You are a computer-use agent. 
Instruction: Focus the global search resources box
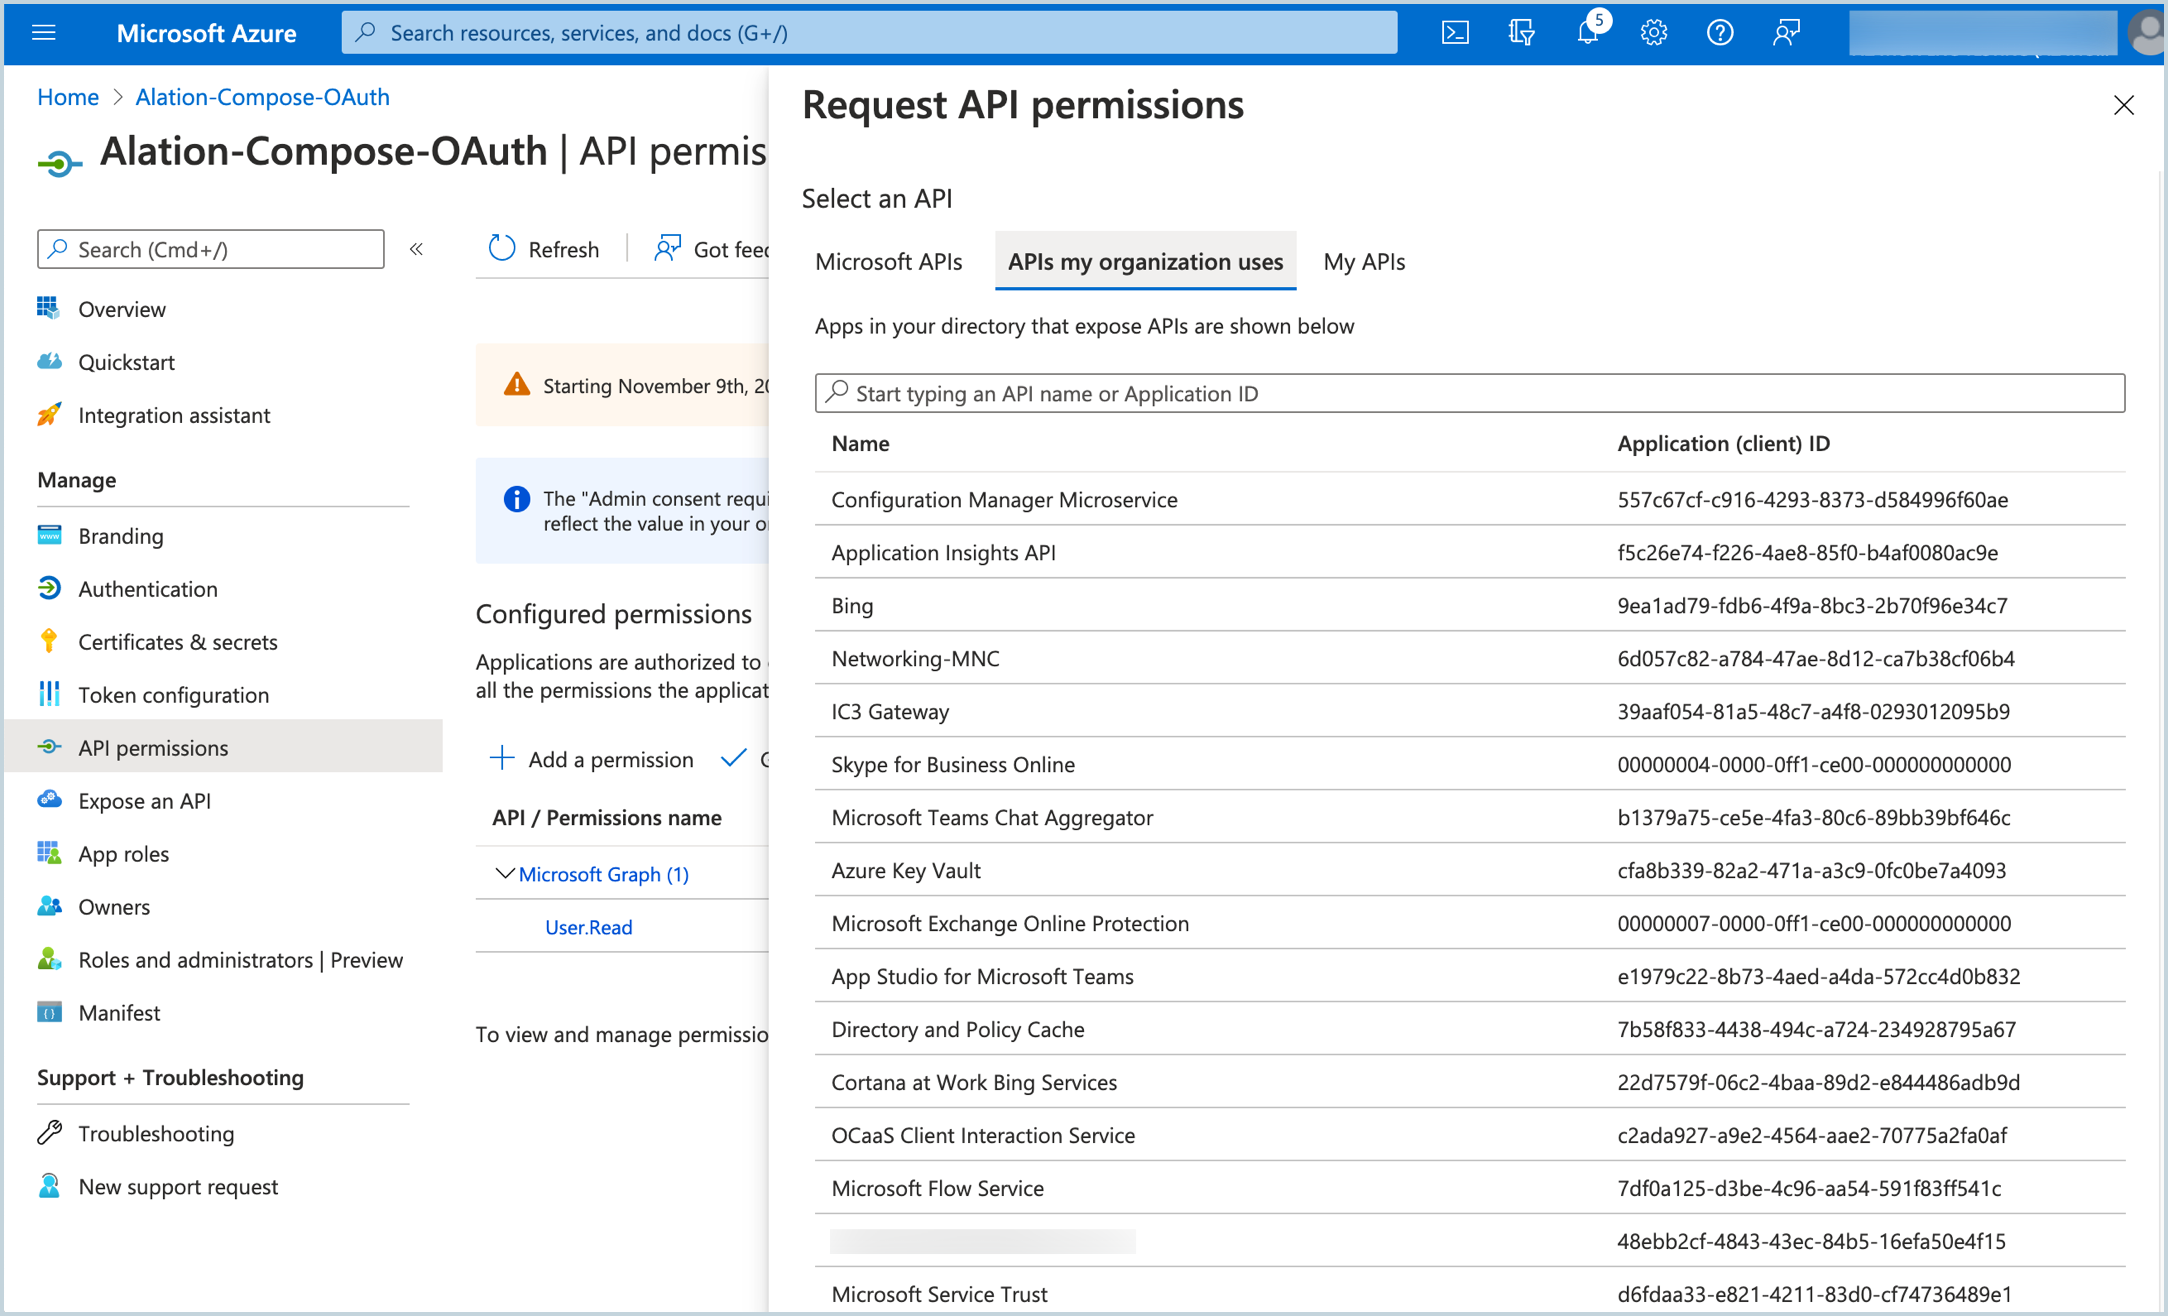[868, 32]
